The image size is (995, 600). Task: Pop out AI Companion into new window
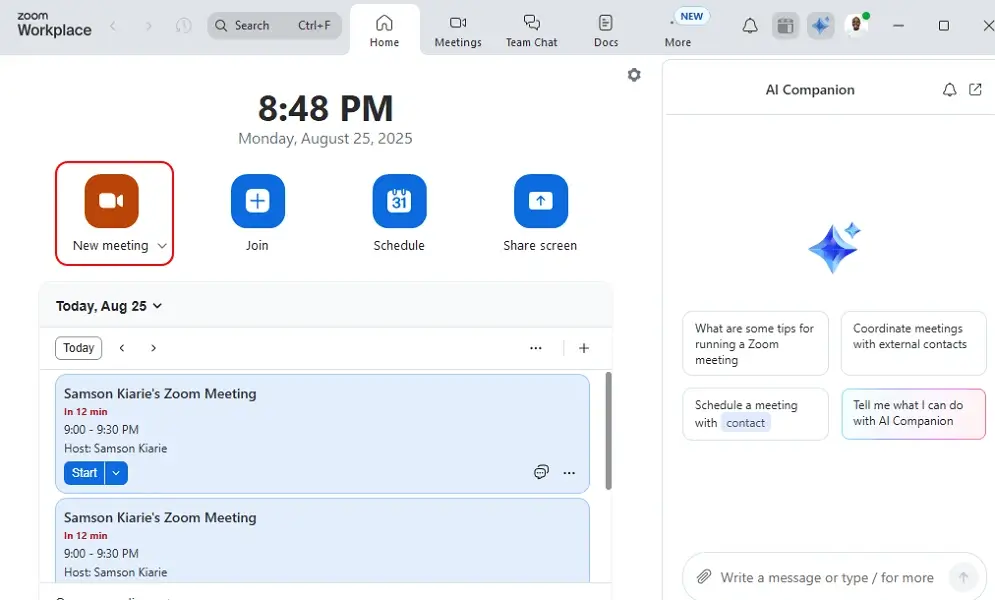(x=975, y=90)
